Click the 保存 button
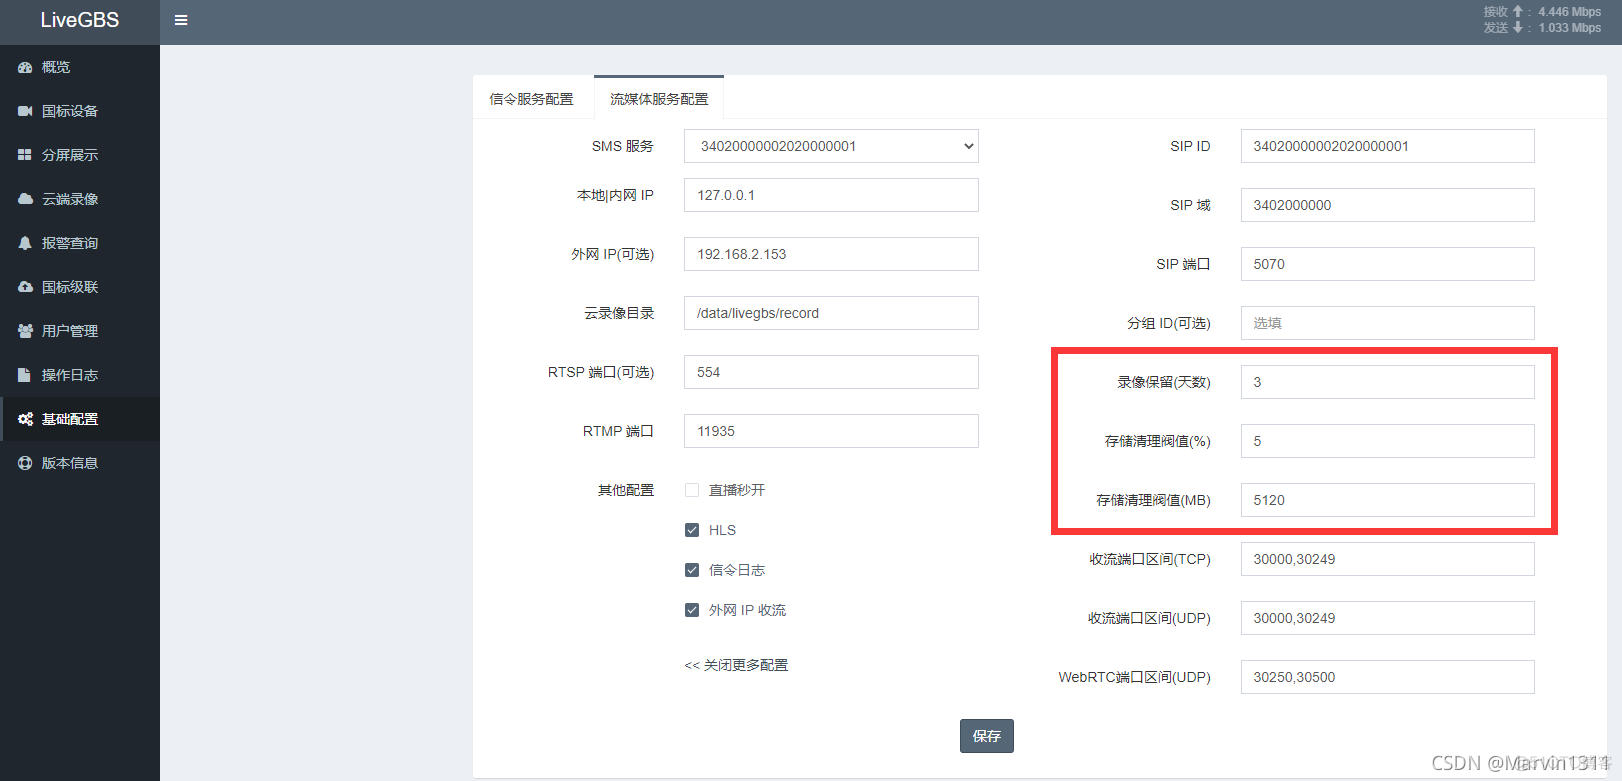The width and height of the screenshot is (1622, 781). point(987,736)
